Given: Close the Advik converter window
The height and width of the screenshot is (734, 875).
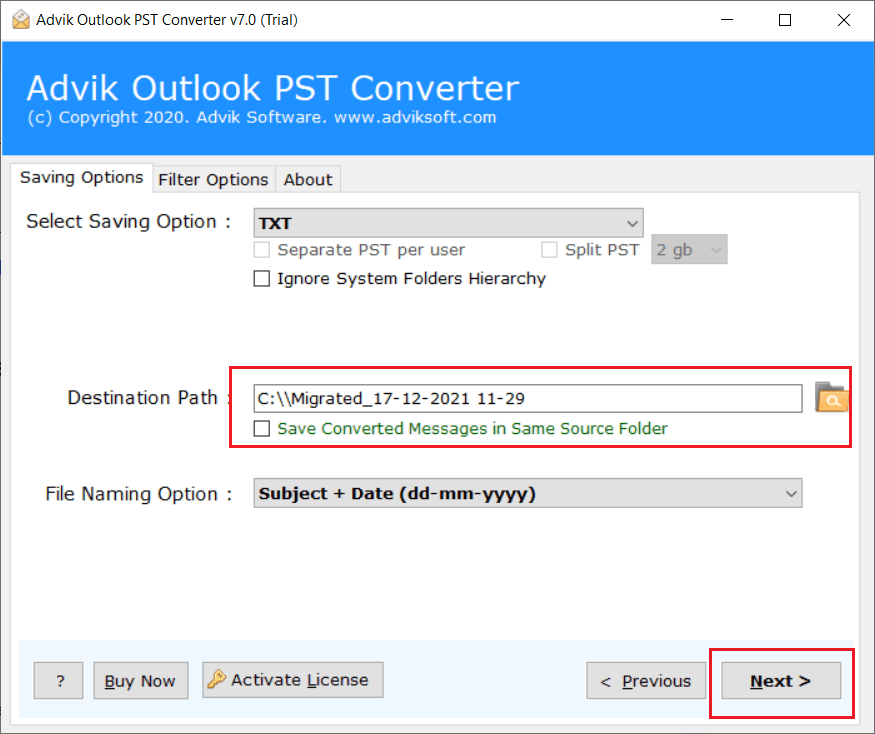Looking at the screenshot, I should [844, 20].
